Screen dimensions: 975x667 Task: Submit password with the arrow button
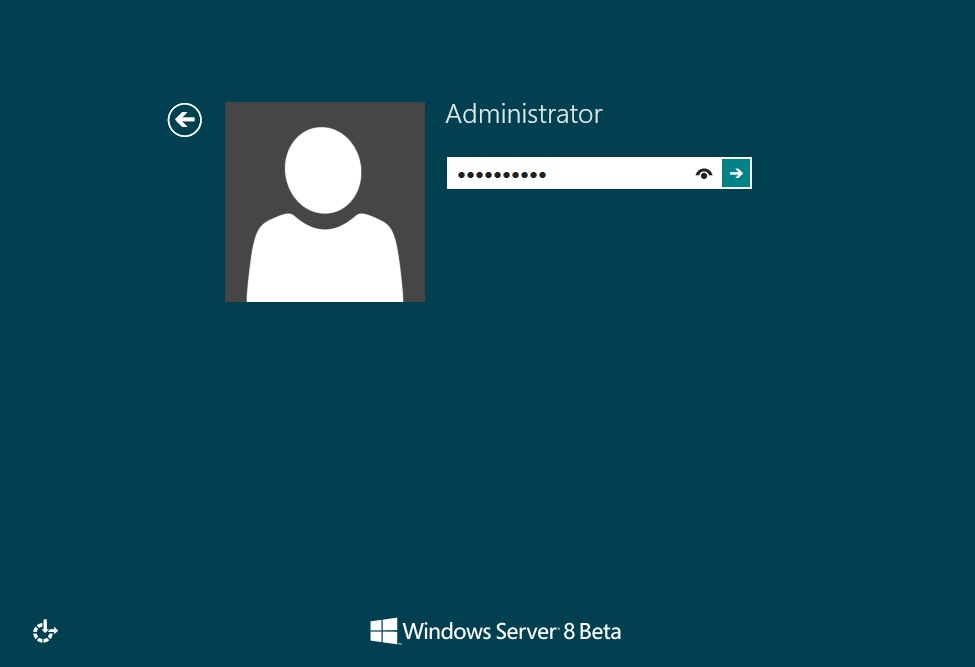tap(736, 173)
